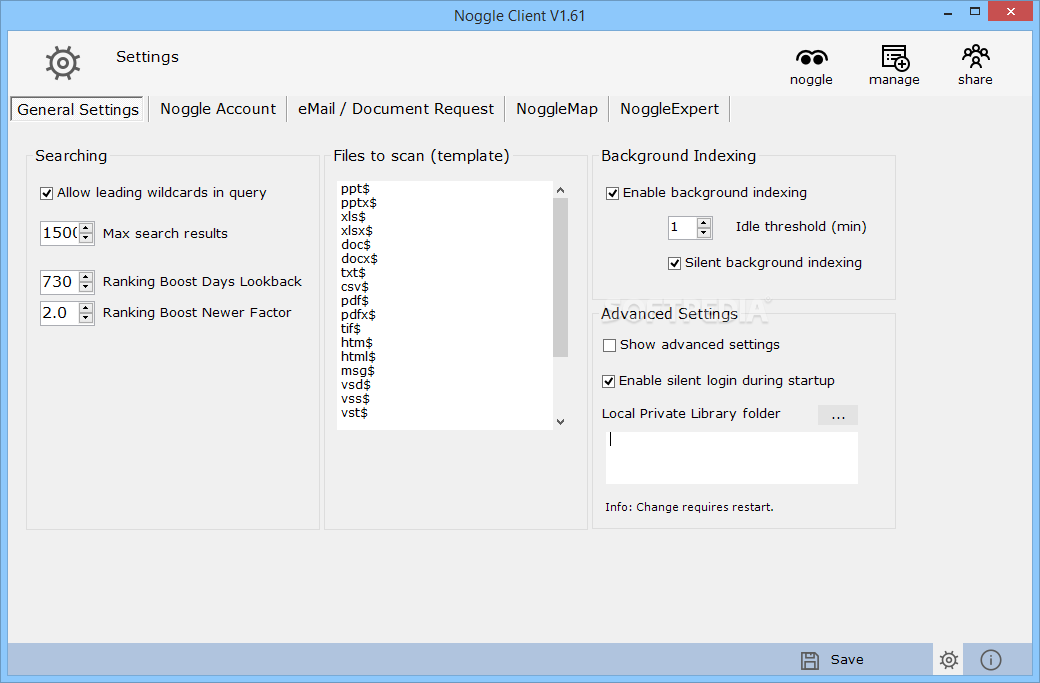
Task: Select the txt$ entry
Action: (x=354, y=273)
